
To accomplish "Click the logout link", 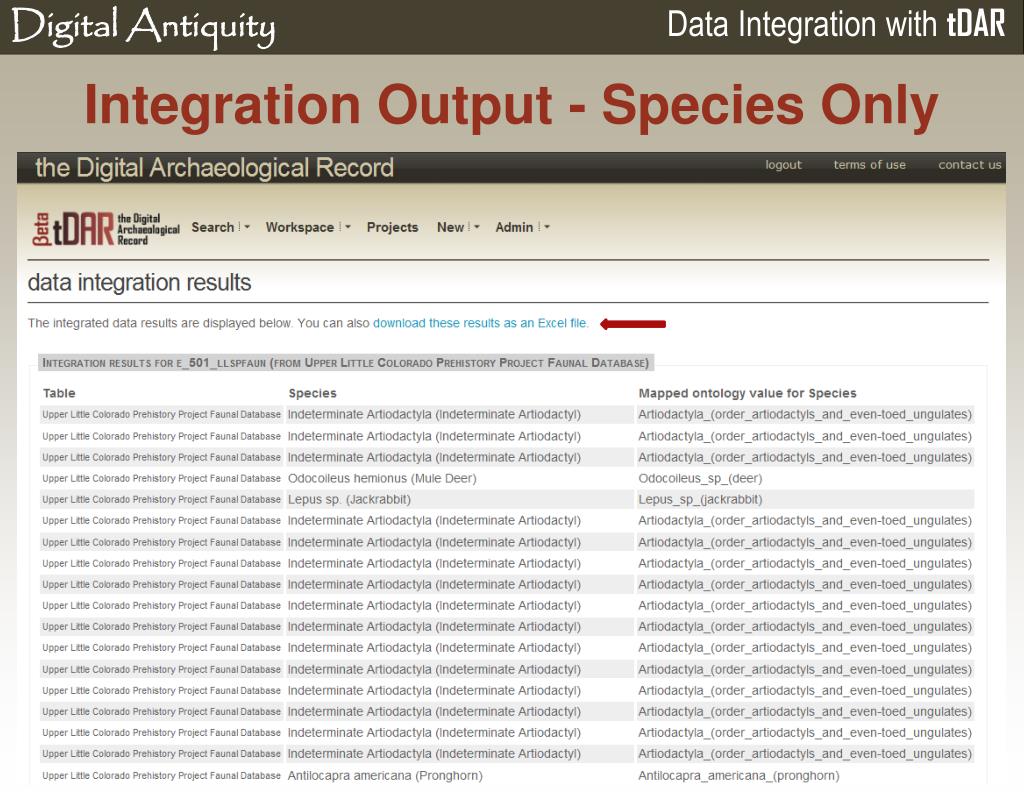I will tap(783, 165).
